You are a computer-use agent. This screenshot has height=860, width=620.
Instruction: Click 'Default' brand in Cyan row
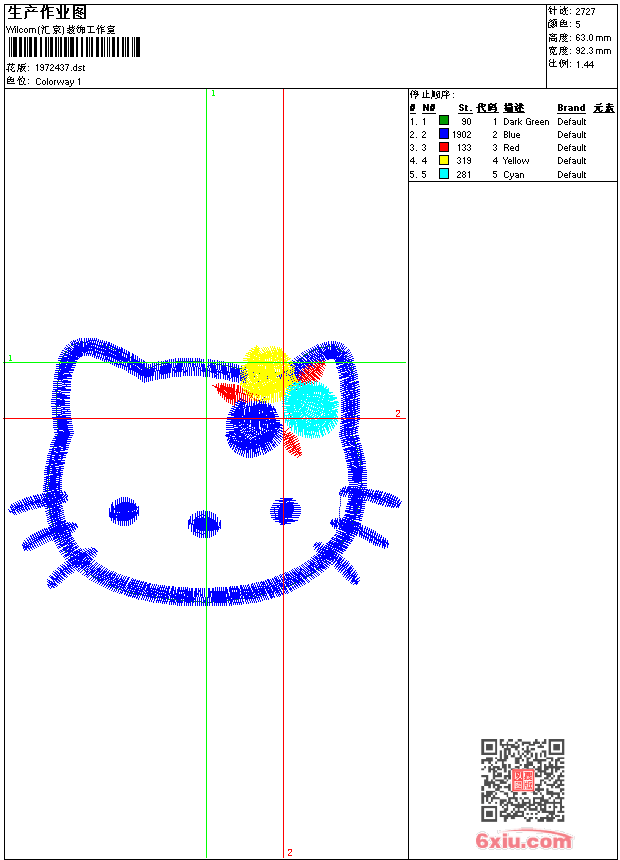(572, 175)
